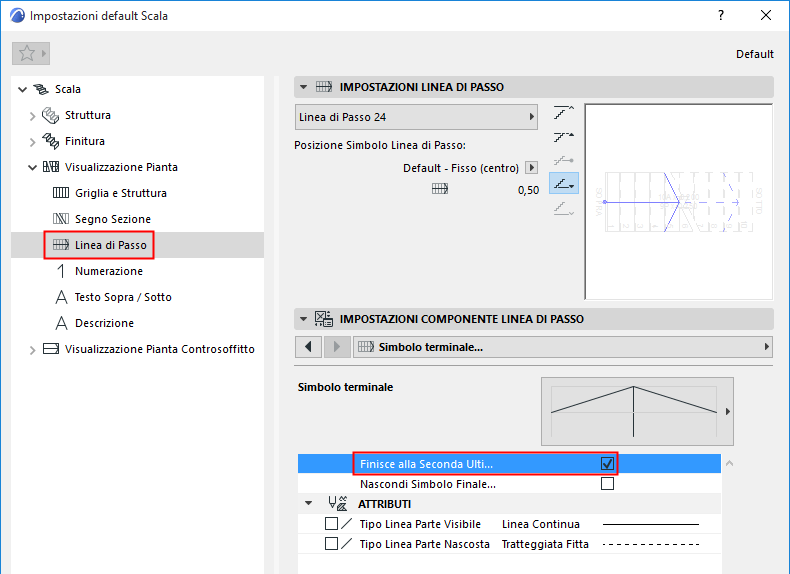Open the Simbolo terminale page dropdown
This screenshot has height=574, width=790.
pyautogui.click(x=563, y=347)
